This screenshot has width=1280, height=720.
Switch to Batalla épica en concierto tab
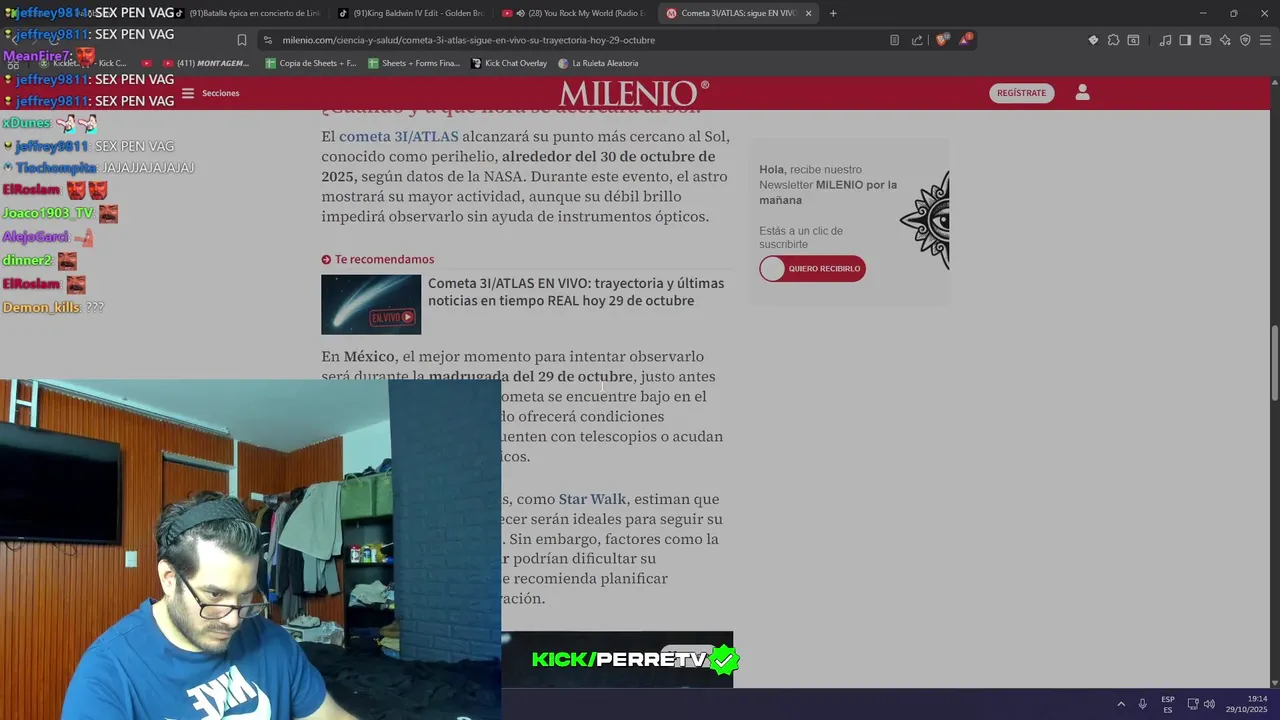coord(248,13)
